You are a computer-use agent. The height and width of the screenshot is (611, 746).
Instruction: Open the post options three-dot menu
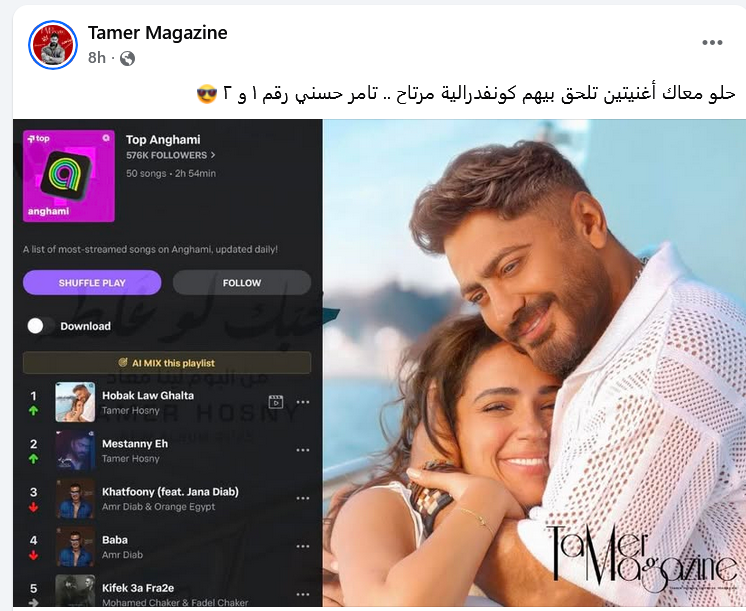[x=712, y=43]
